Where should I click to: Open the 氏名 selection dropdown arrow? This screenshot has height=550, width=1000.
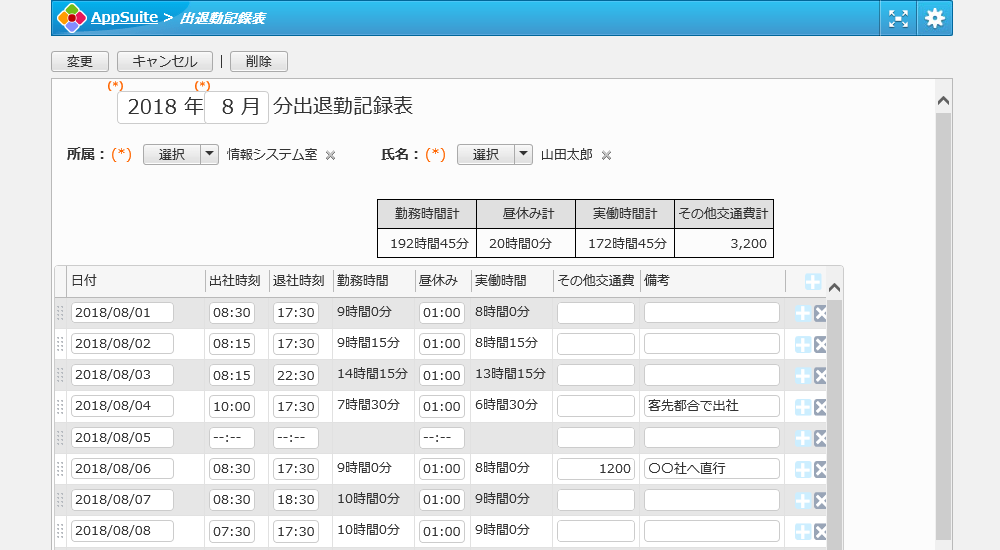click(523, 154)
